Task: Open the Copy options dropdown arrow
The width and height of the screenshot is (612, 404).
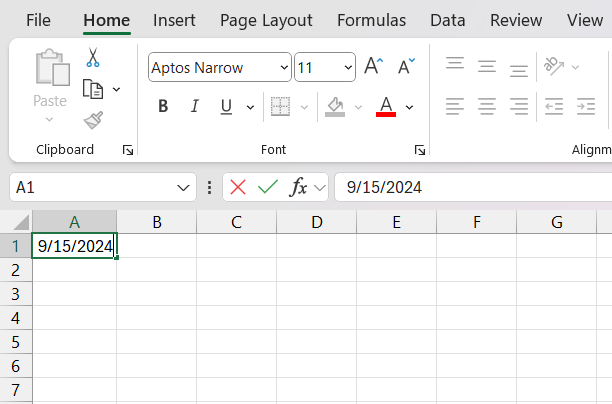Action: click(x=116, y=89)
